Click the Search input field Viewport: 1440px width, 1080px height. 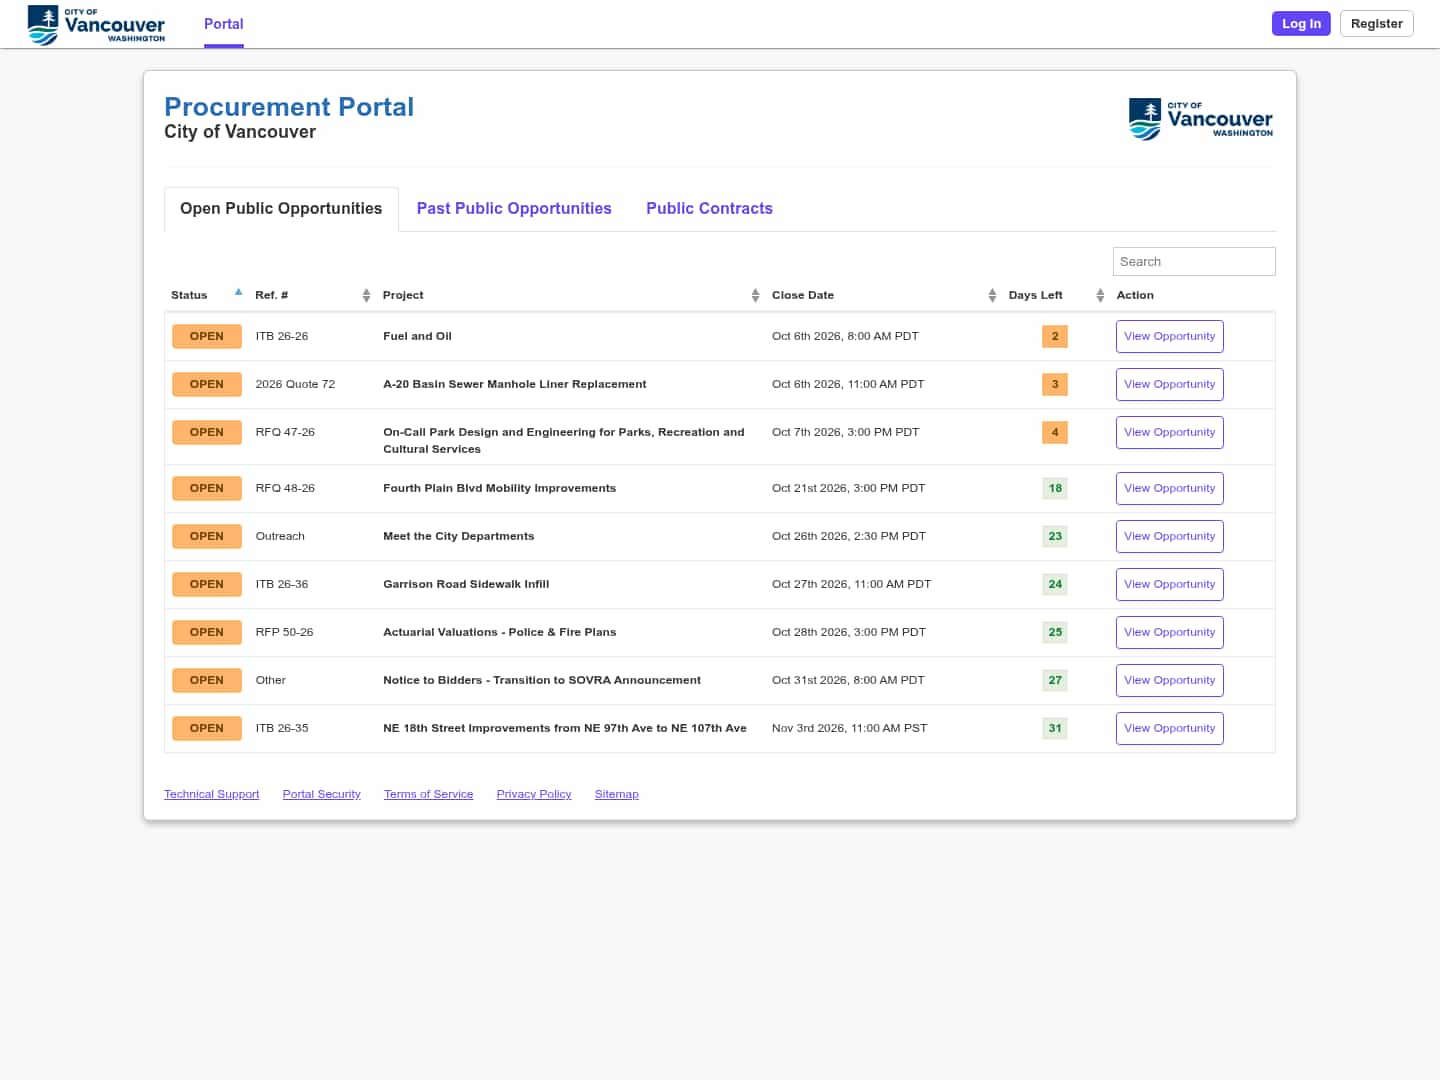(x=1194, y=261)
